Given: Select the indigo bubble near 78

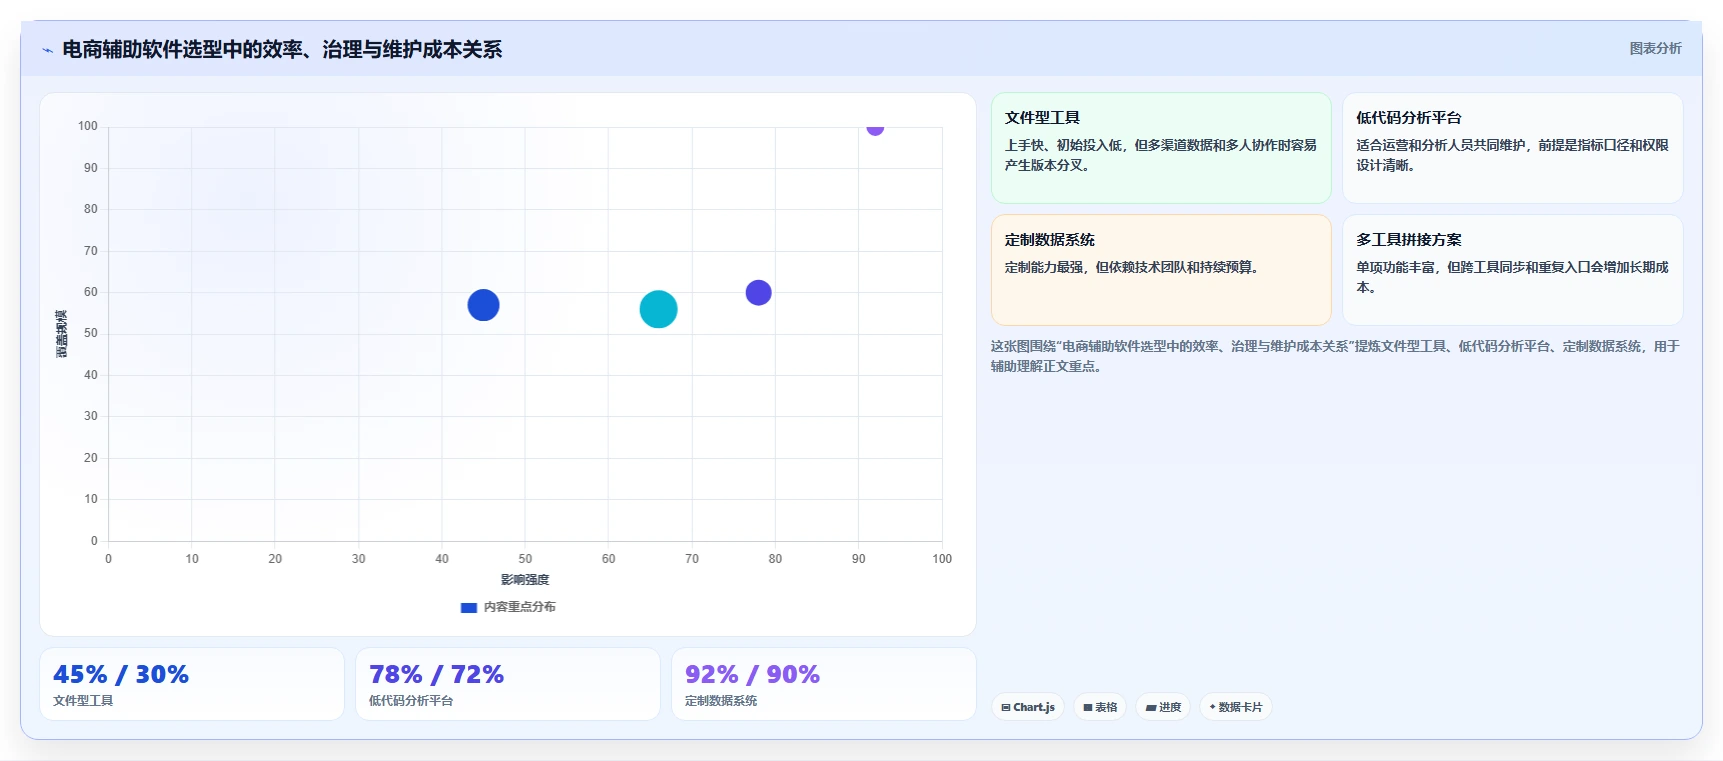Looking at the screenshot, I should 758,293.
